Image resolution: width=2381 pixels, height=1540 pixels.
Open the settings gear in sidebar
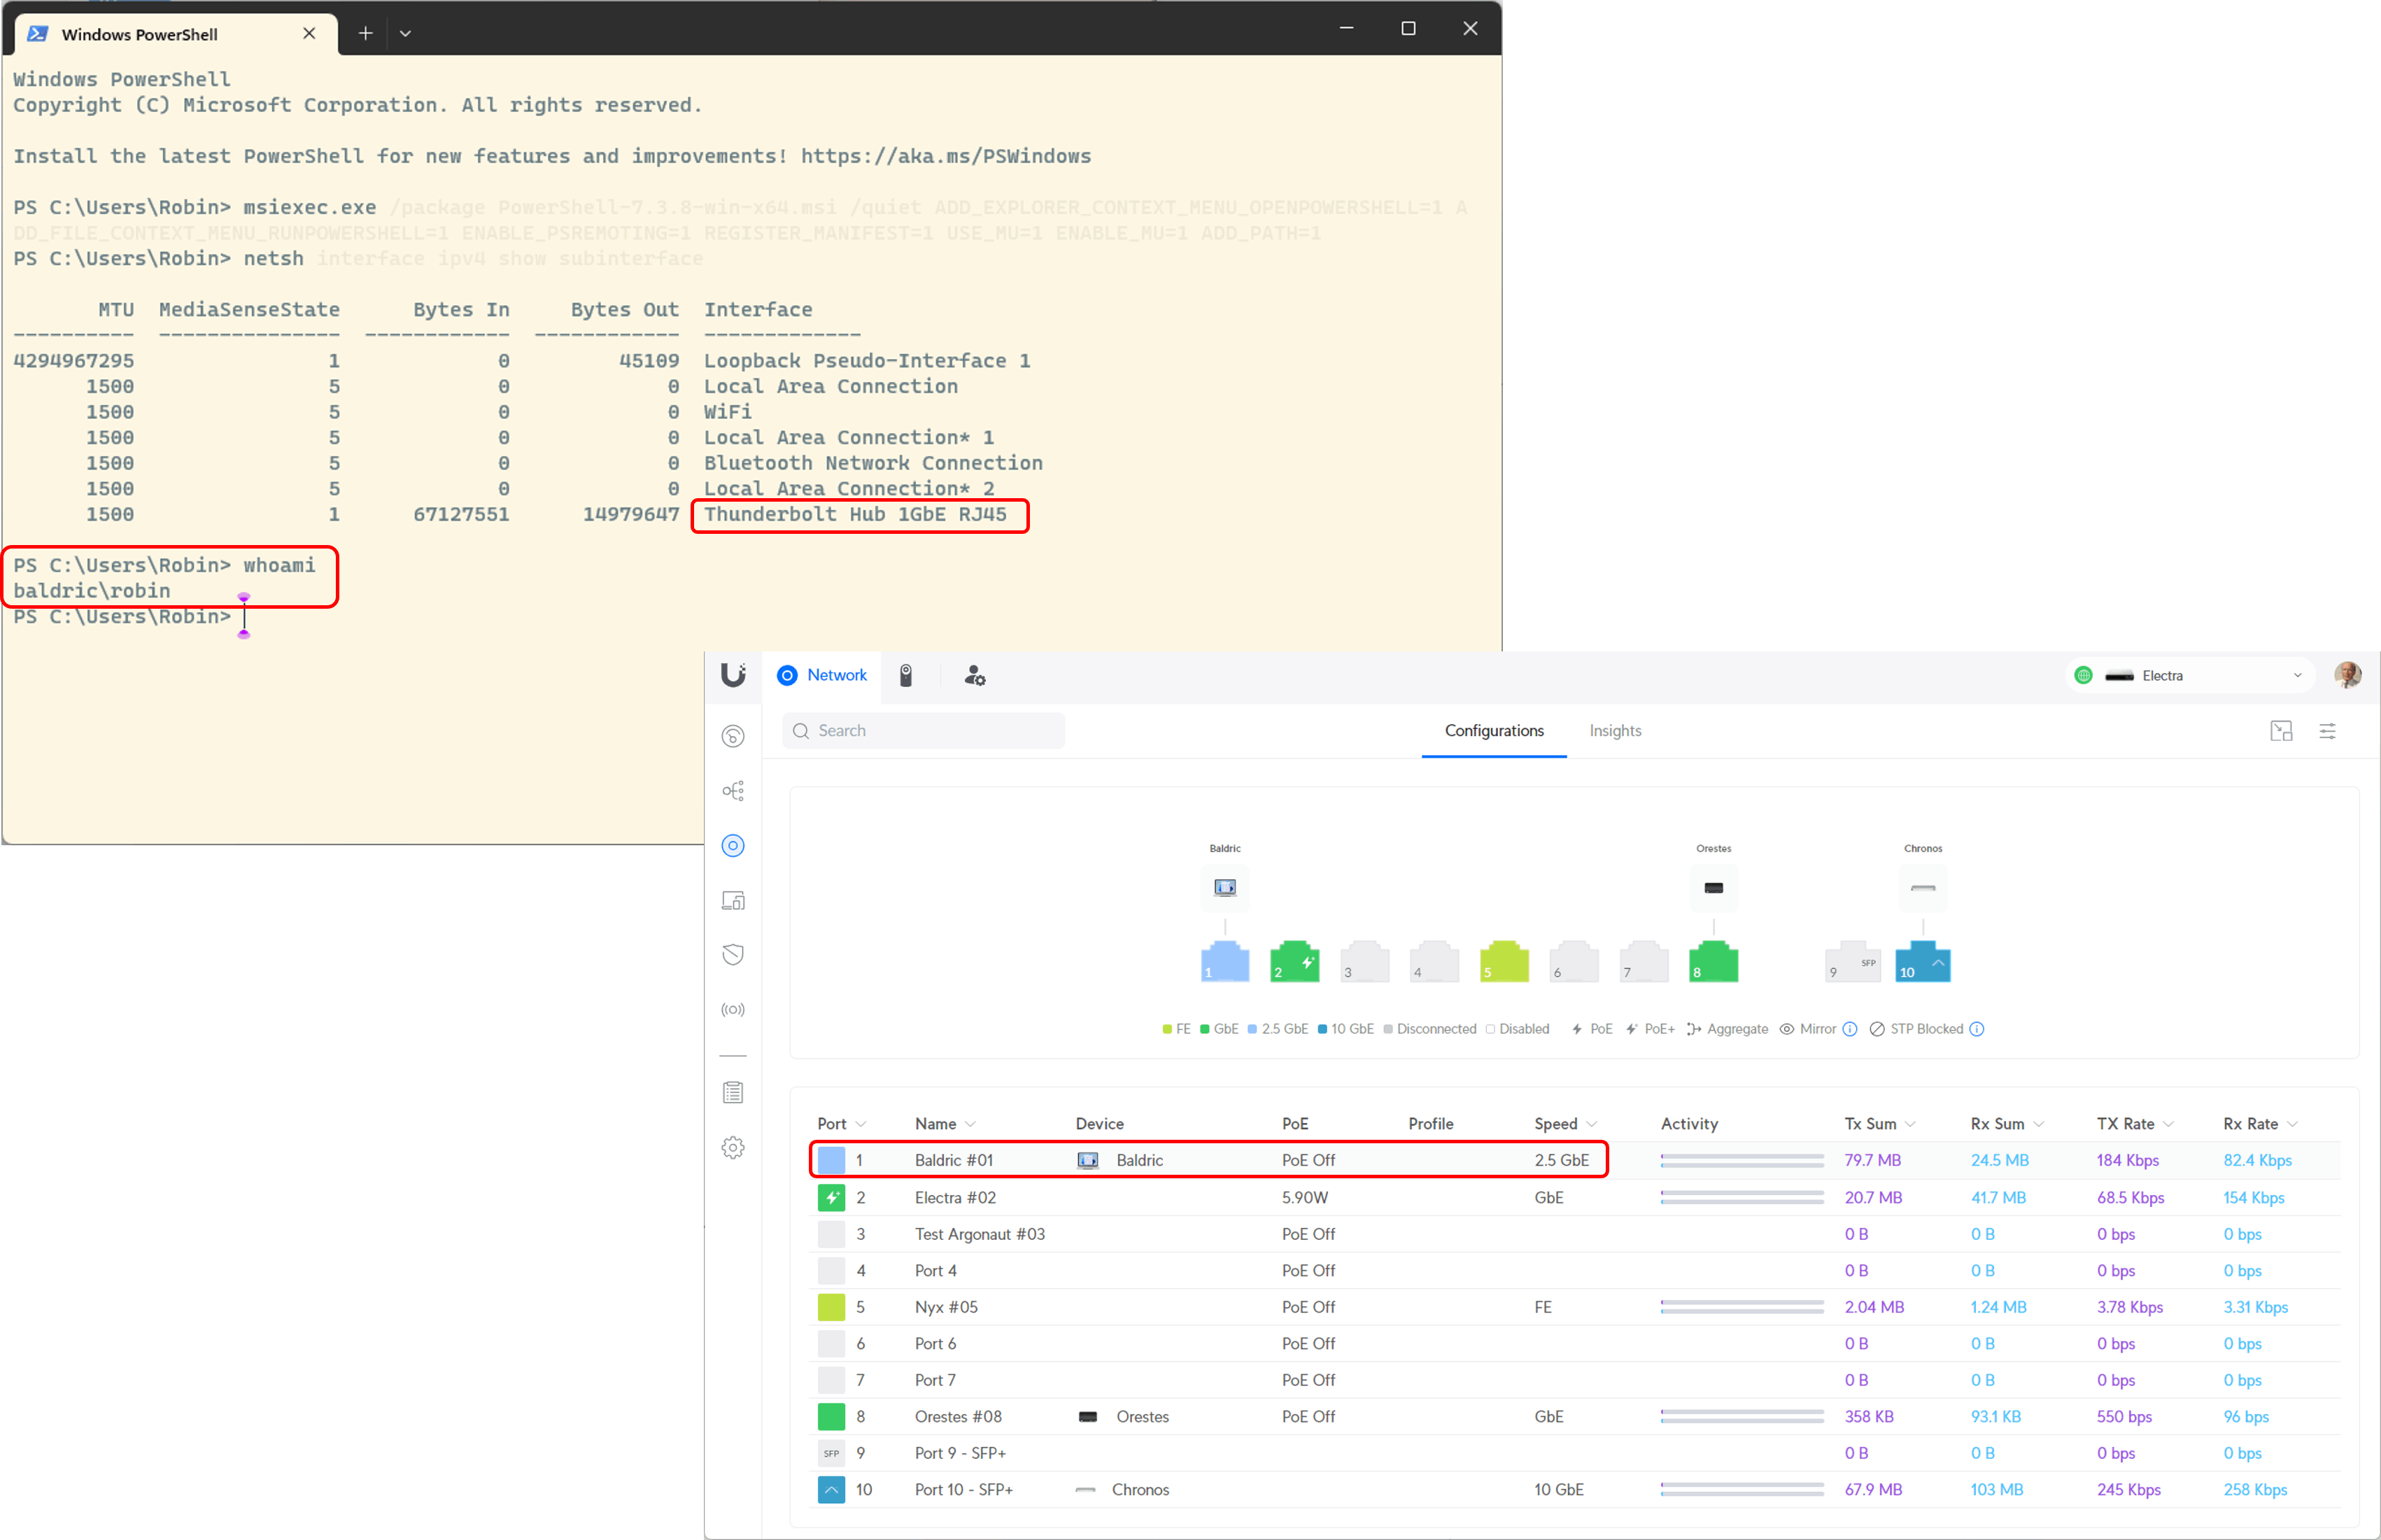[x=733, y=1148]
